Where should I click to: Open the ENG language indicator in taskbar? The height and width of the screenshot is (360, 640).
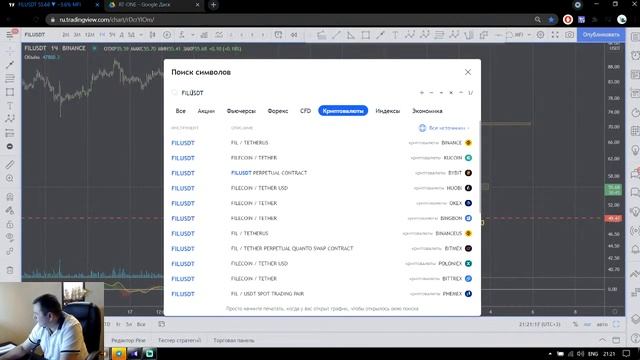(593, 354)
